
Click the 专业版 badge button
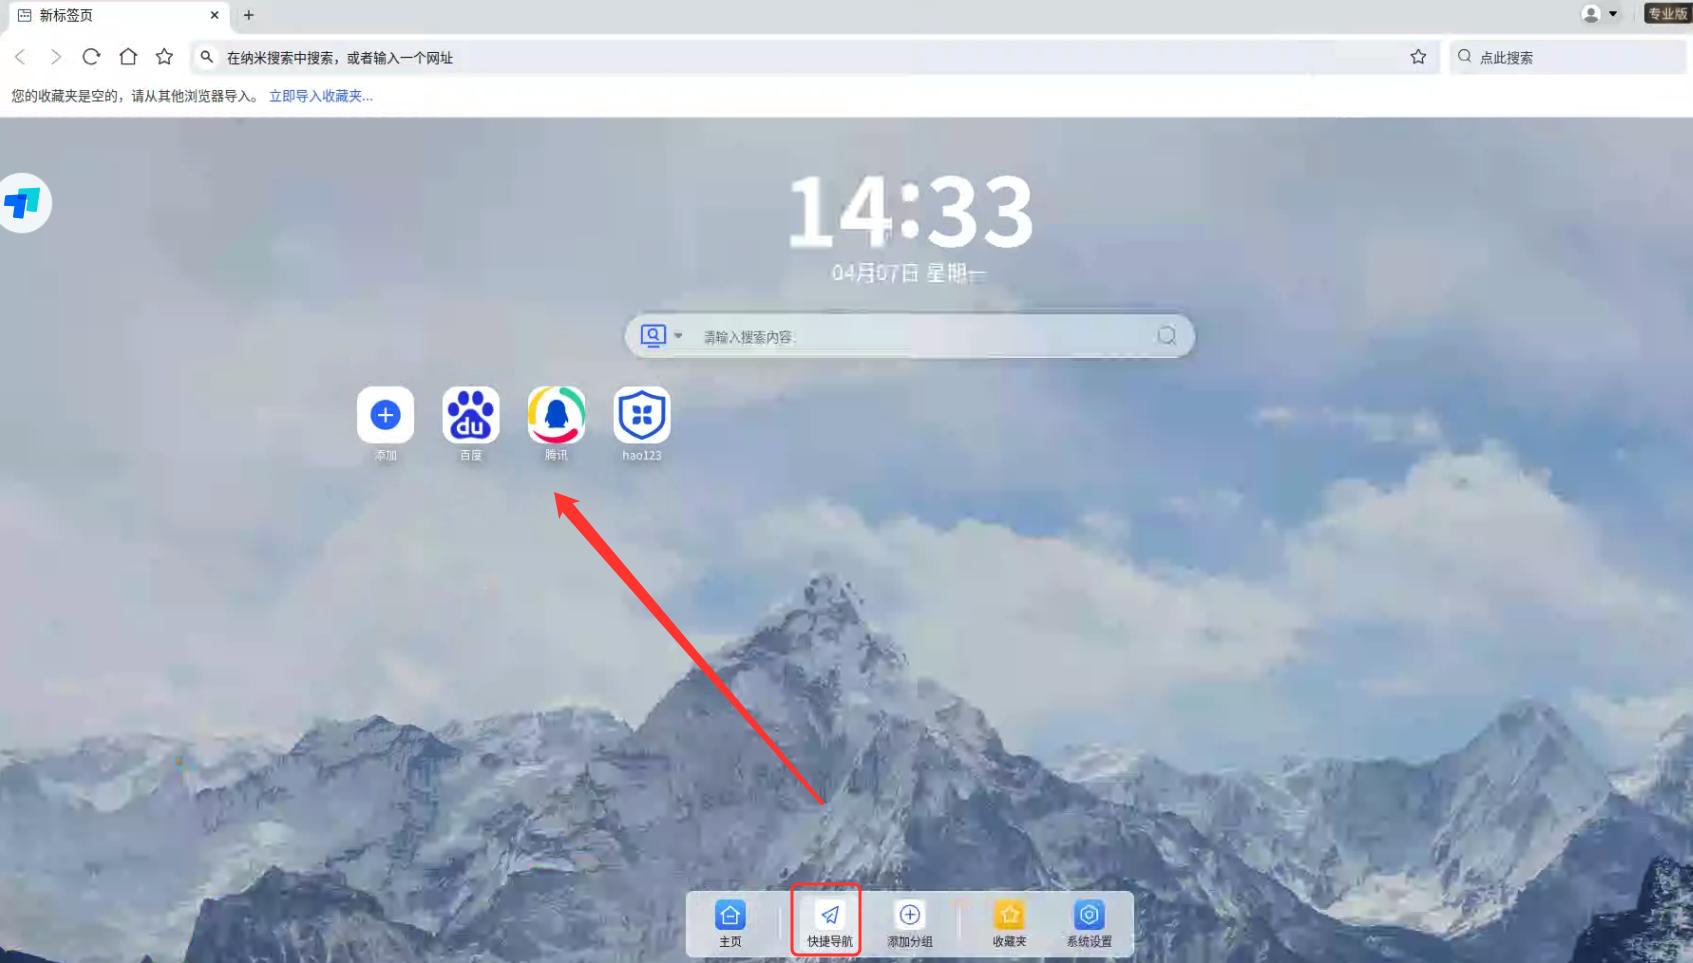point(1666,14)
